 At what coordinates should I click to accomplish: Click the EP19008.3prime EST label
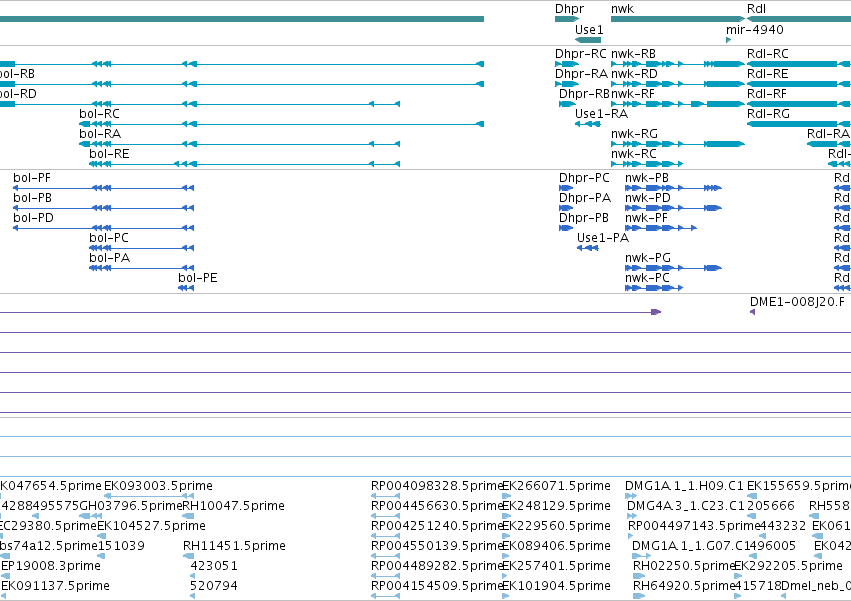50,566
